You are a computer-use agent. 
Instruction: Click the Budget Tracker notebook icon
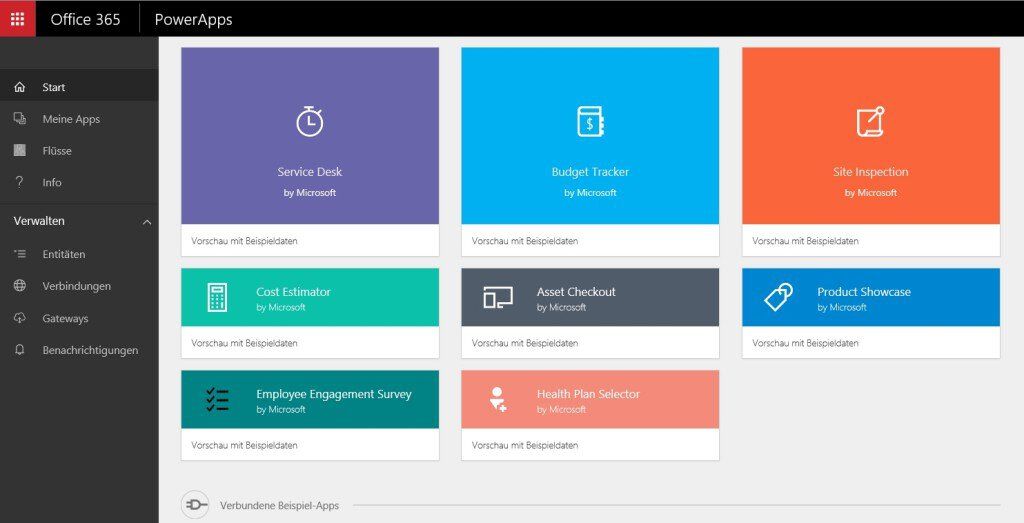pyautogui.click(x=590, y=121)
